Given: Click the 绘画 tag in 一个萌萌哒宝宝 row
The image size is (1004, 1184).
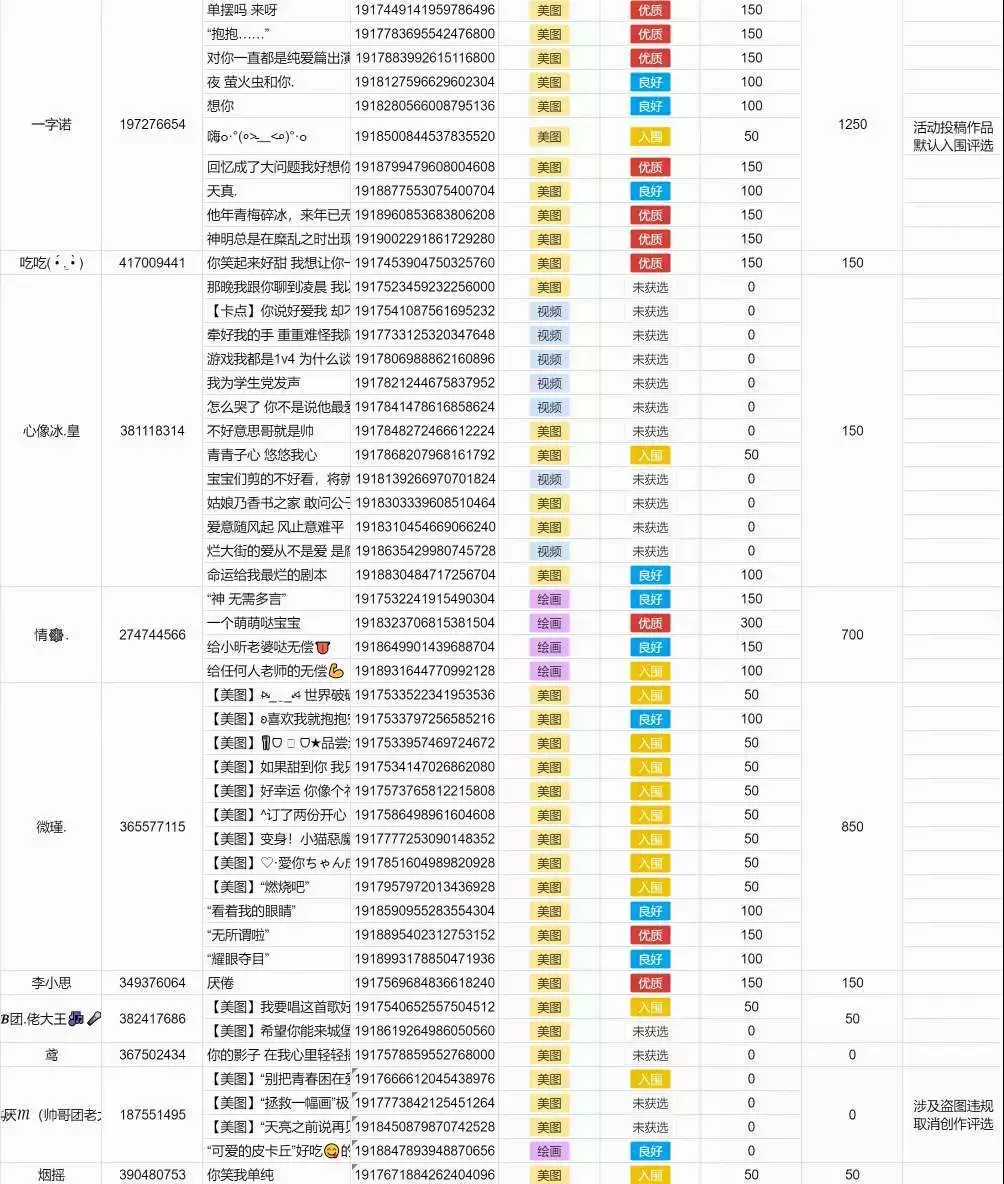Looking at the screenshot, I should (x=549, y=623).
